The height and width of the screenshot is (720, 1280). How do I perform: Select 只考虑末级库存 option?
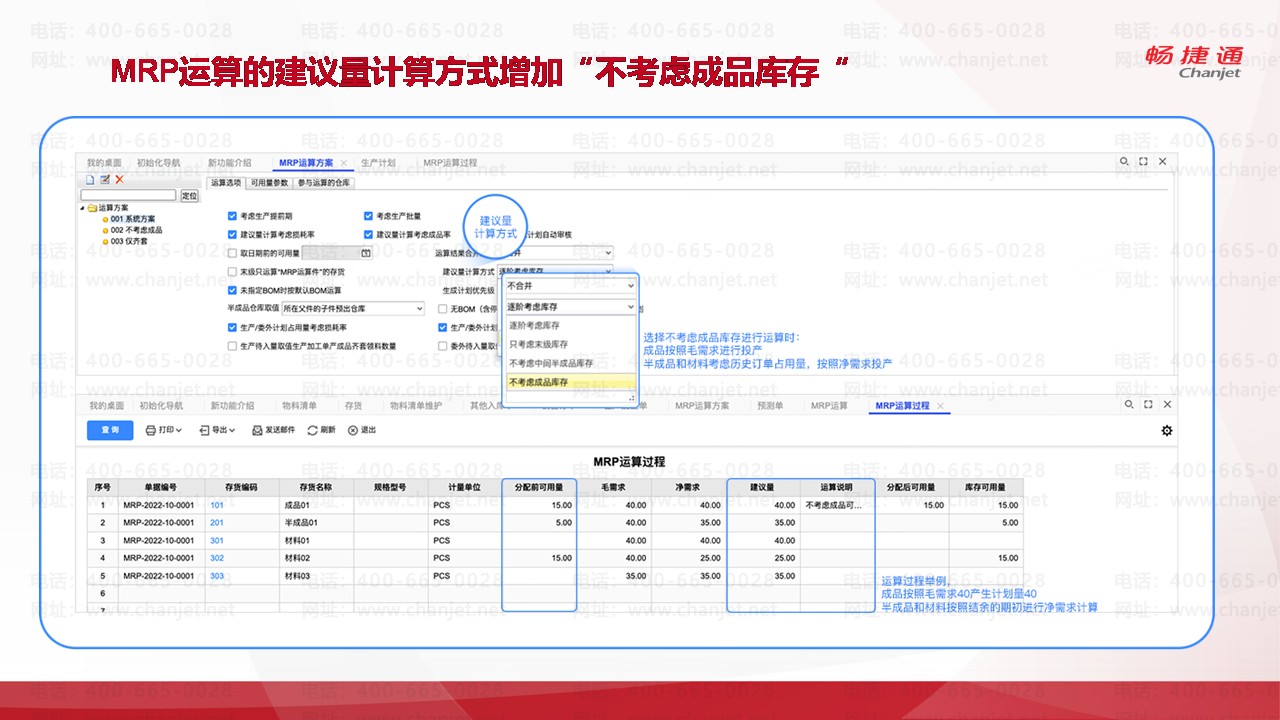pyautogui.click(x=570, y=345)
